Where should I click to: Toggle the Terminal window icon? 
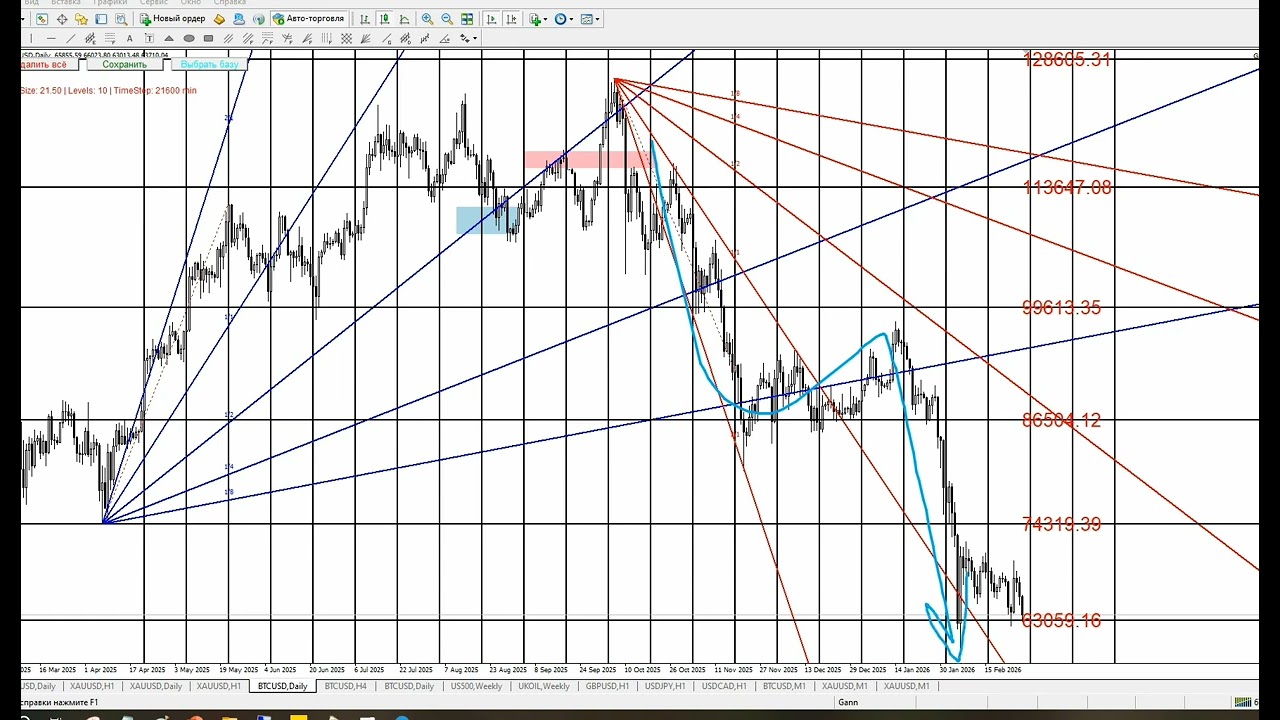[101, 18]
